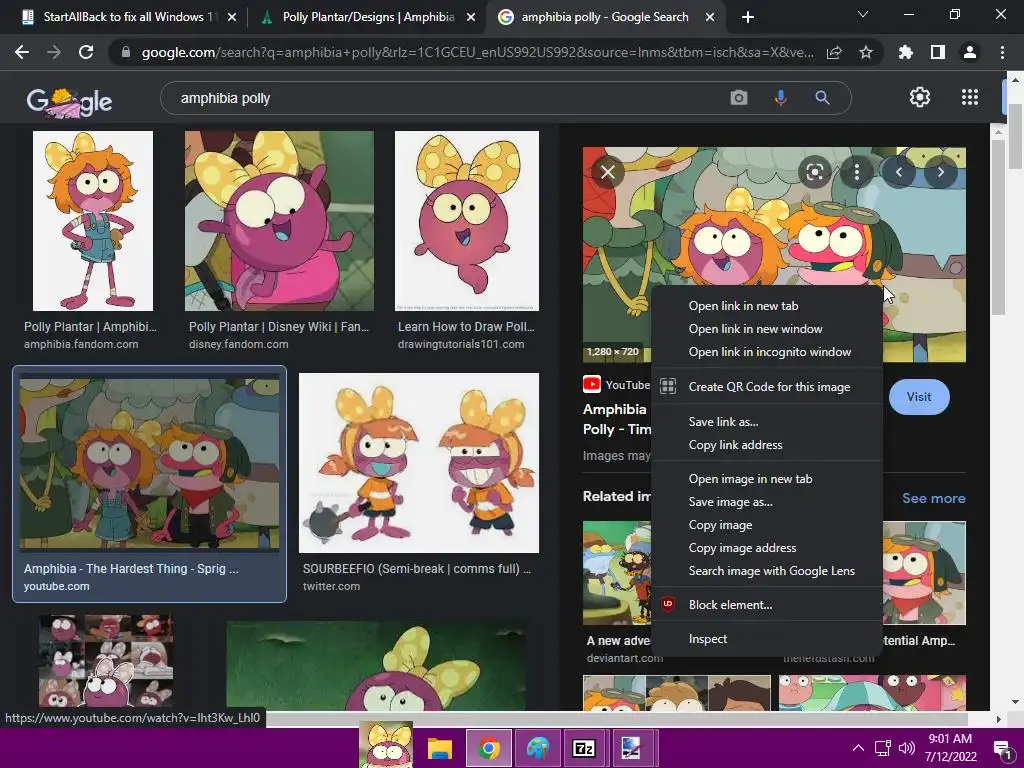Open SOURBEEFIO twitter.com image result
Screen dimensions: 1024x768
click(x=419, y=462)
